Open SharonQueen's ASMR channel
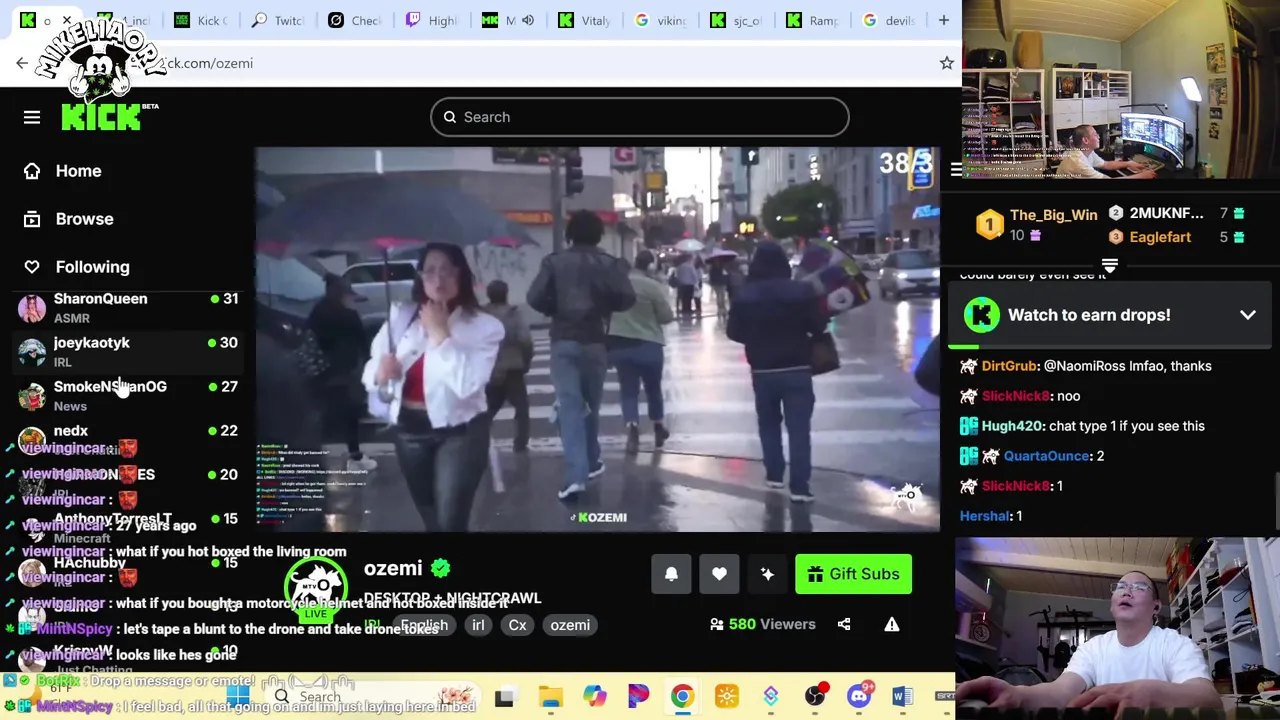Viewport: 1280px width, 720px height. (128, 308)
